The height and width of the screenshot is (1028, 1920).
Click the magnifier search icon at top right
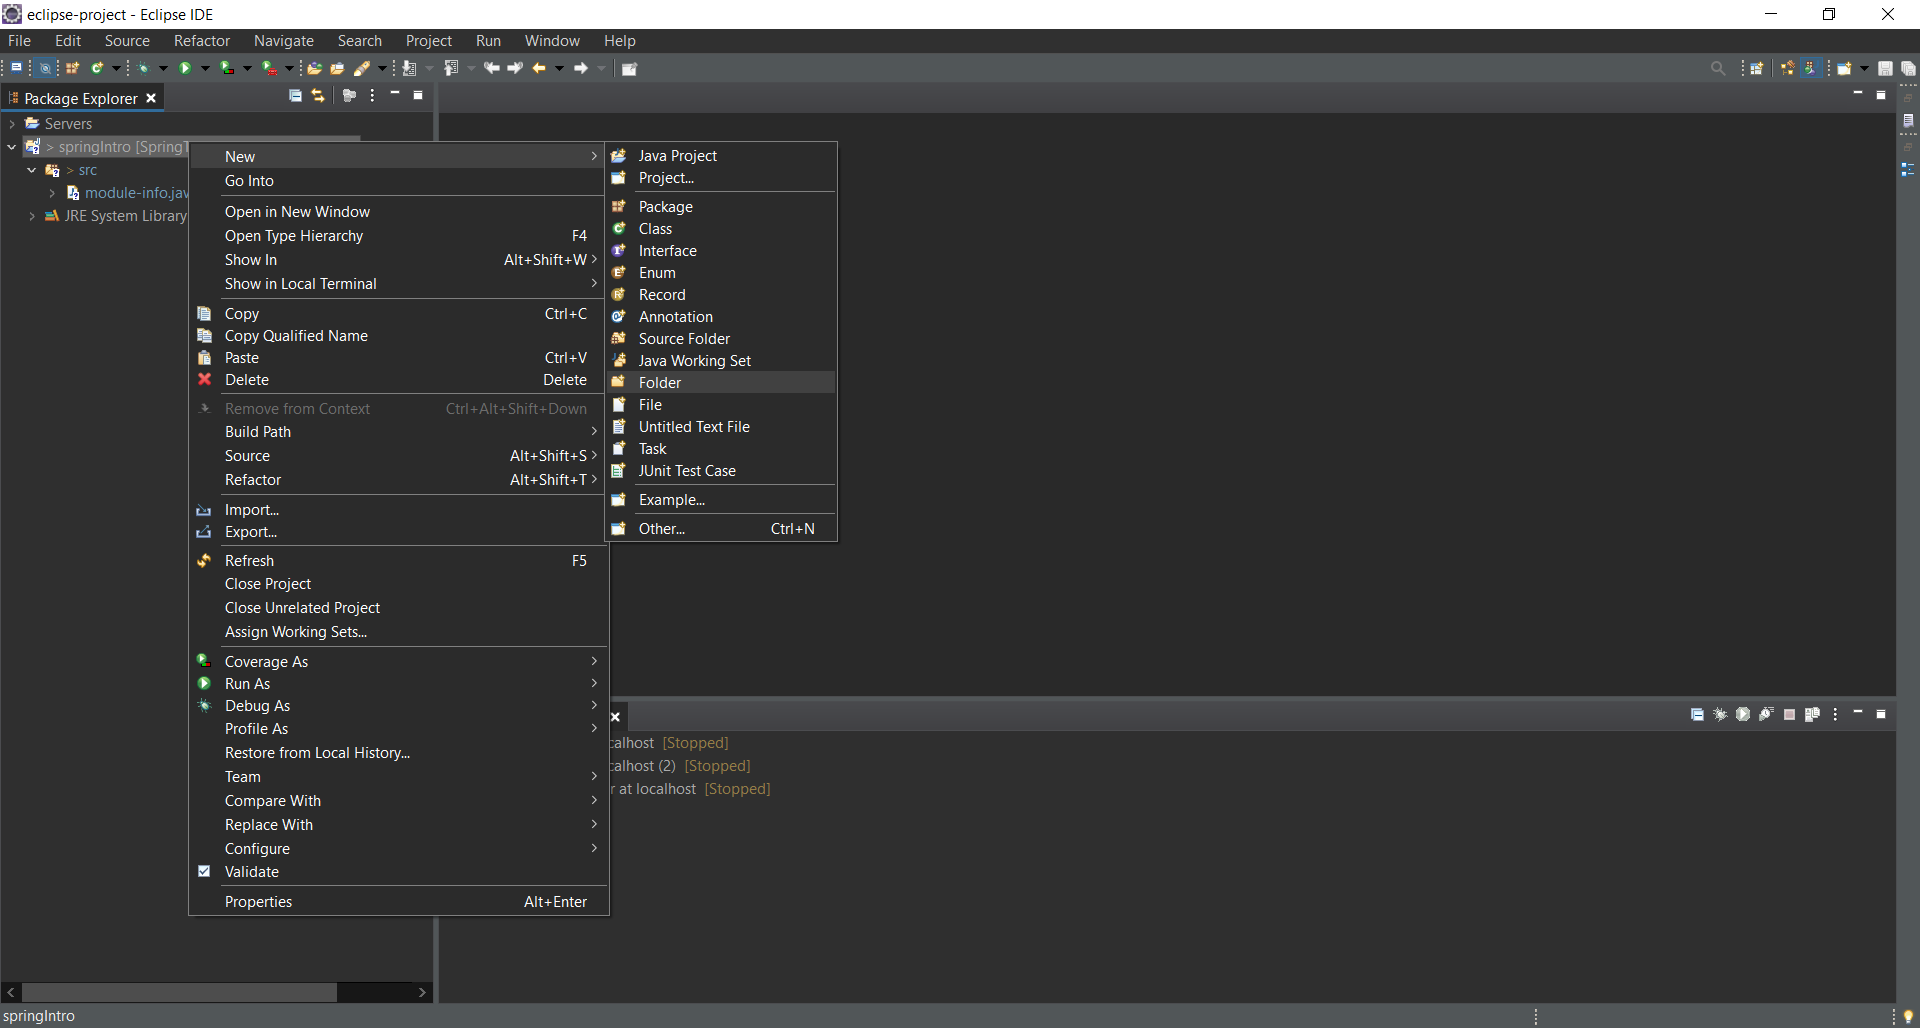1718,68
